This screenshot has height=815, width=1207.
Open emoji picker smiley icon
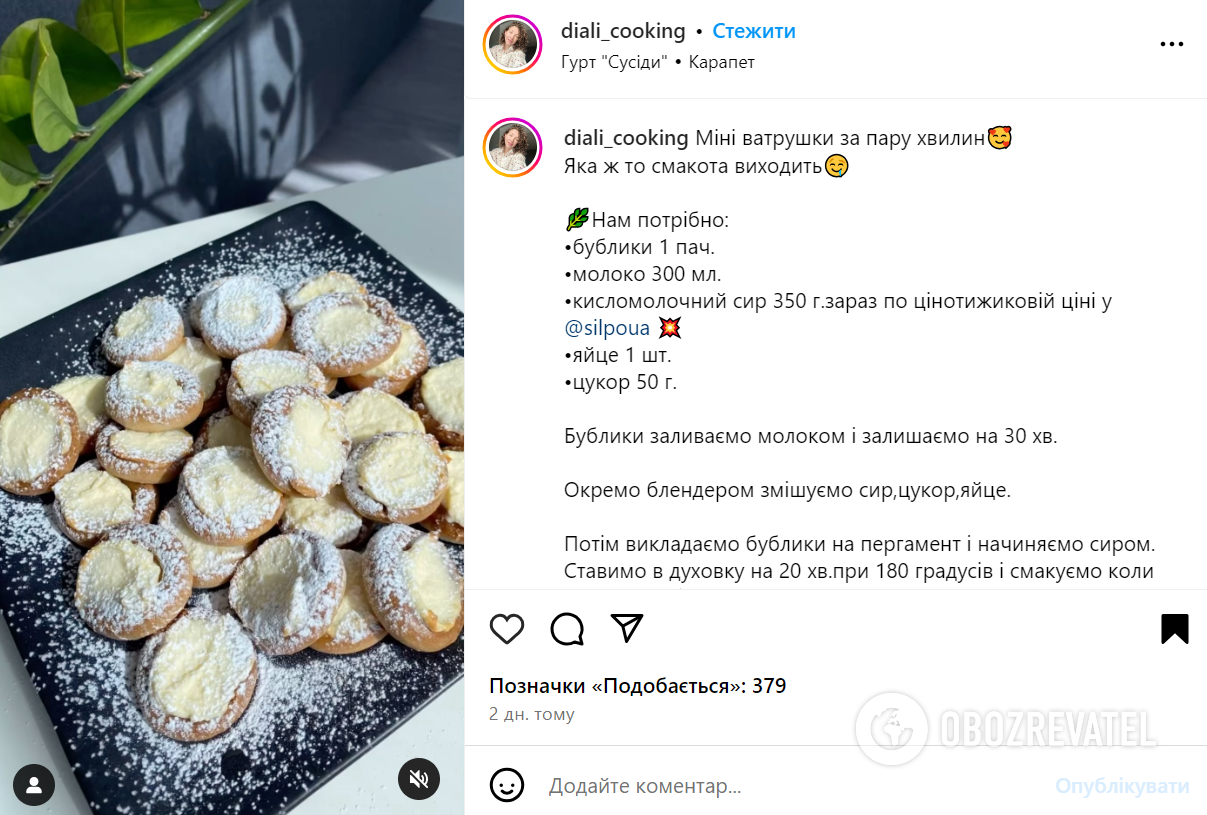[508, 785]
